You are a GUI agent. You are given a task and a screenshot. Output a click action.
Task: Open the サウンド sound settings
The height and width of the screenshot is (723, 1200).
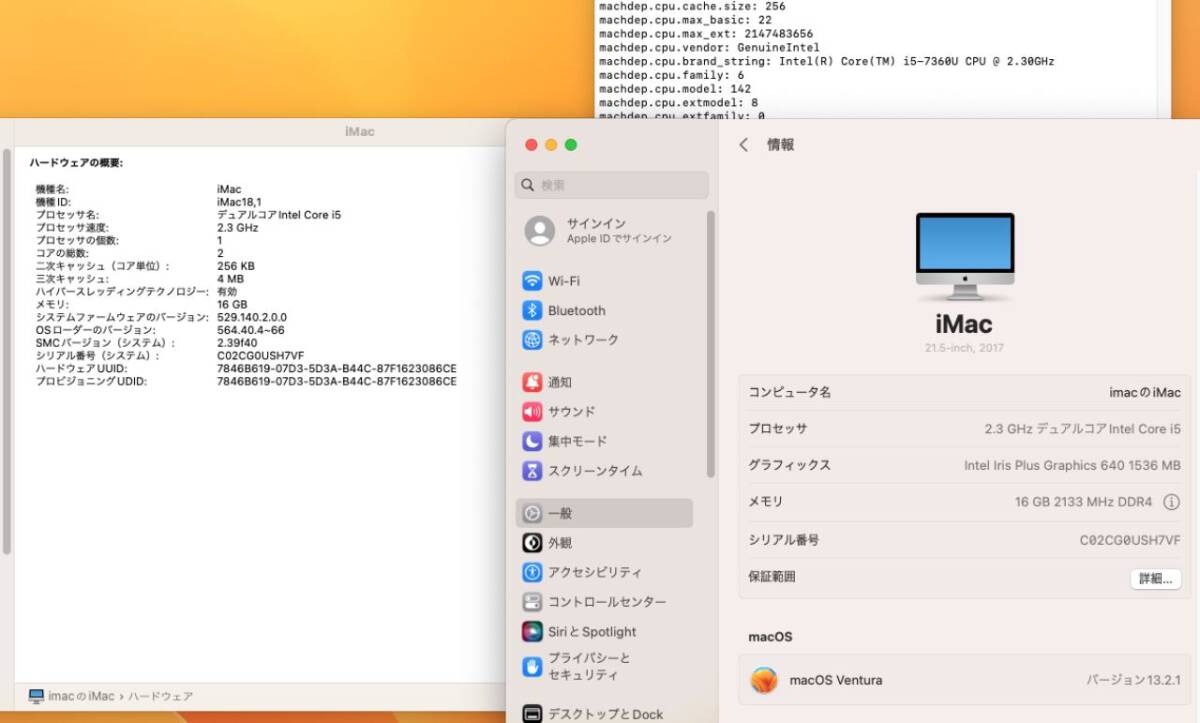pos(604,412)
